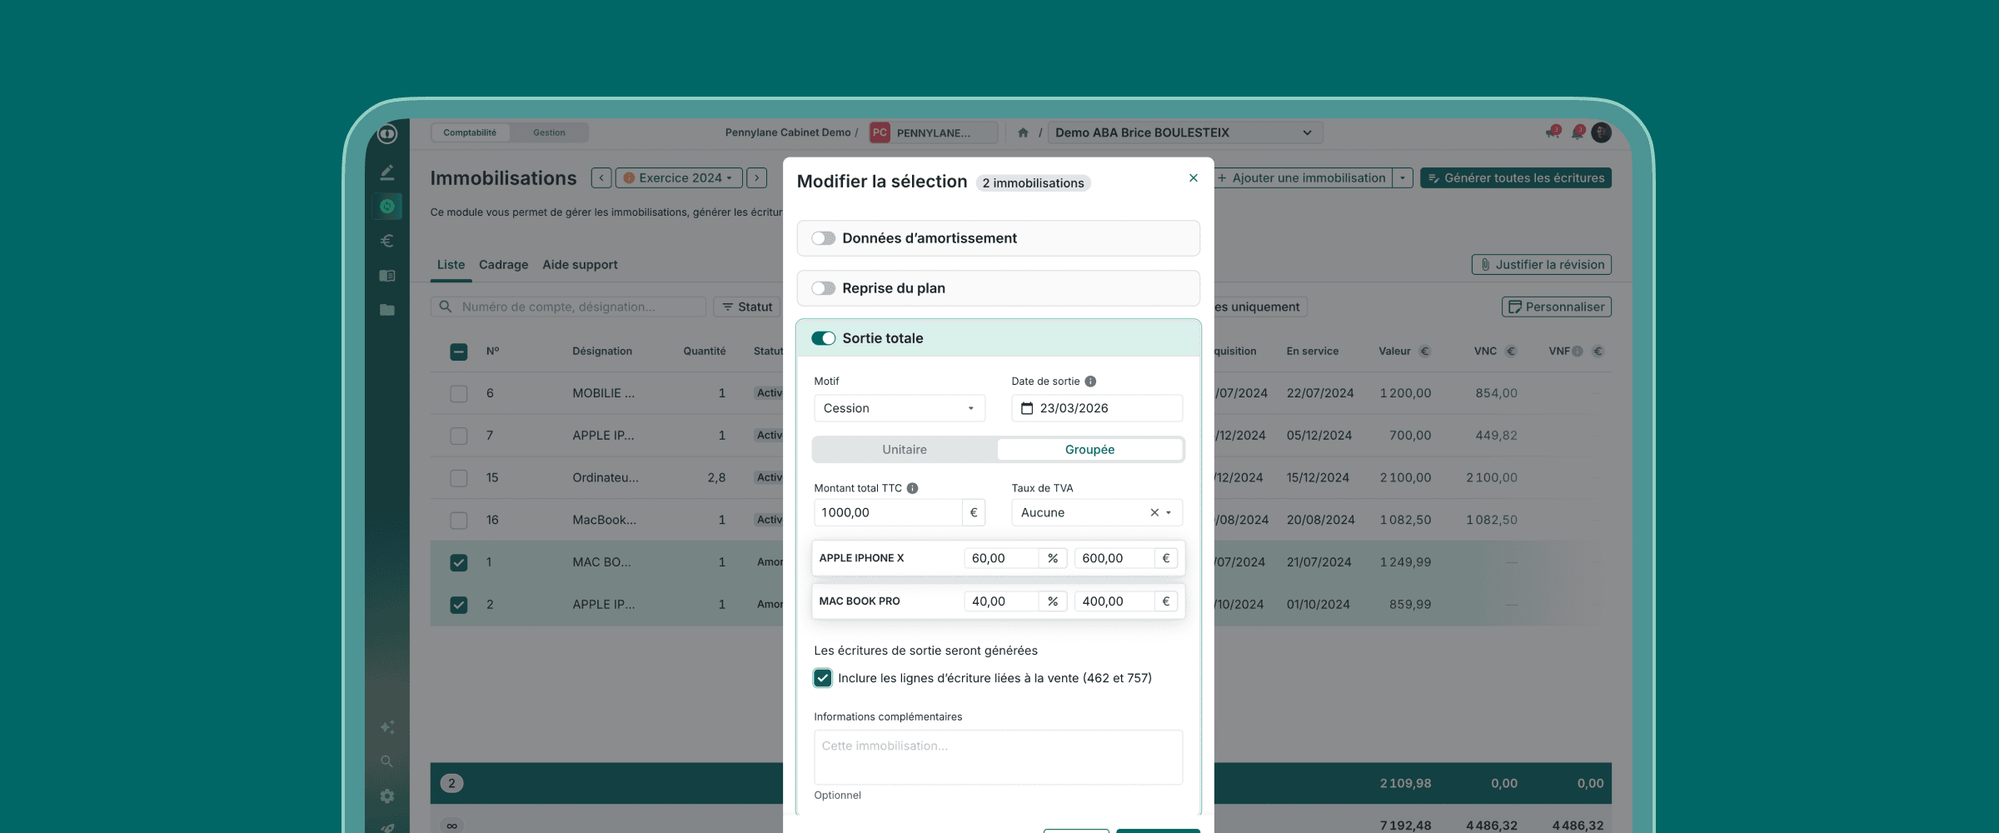Click the search magnifier in left sidebar

(387, 762)
